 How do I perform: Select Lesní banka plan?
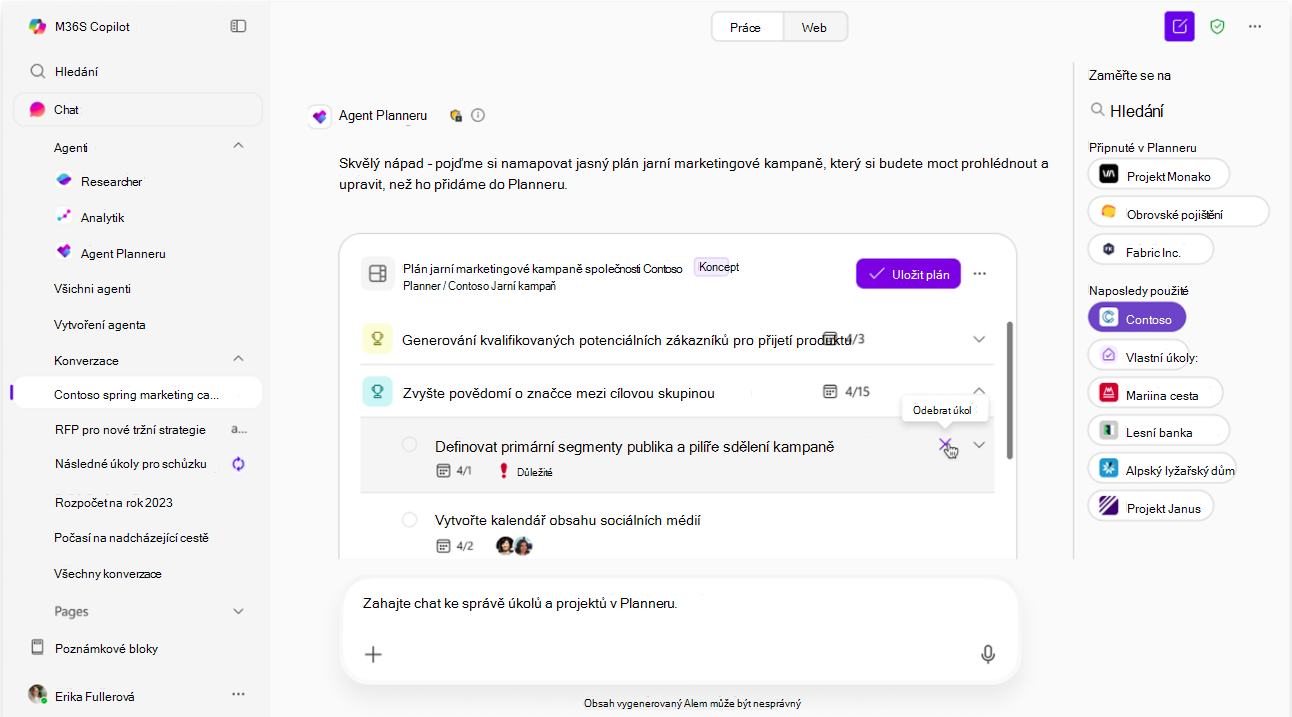(x=1159, y=431)
